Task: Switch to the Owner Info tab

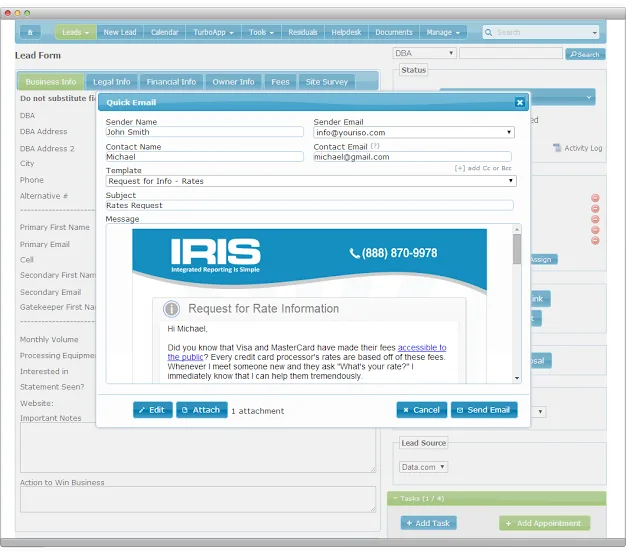Action: pos(233,82)
